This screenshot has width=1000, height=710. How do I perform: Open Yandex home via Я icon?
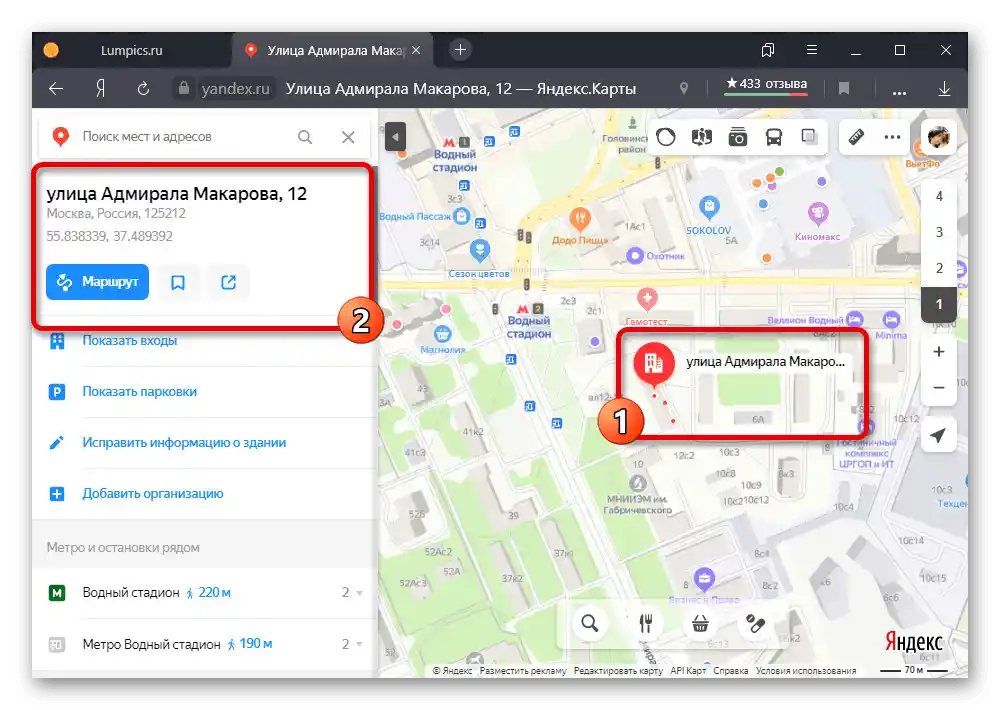coord(100,89)
